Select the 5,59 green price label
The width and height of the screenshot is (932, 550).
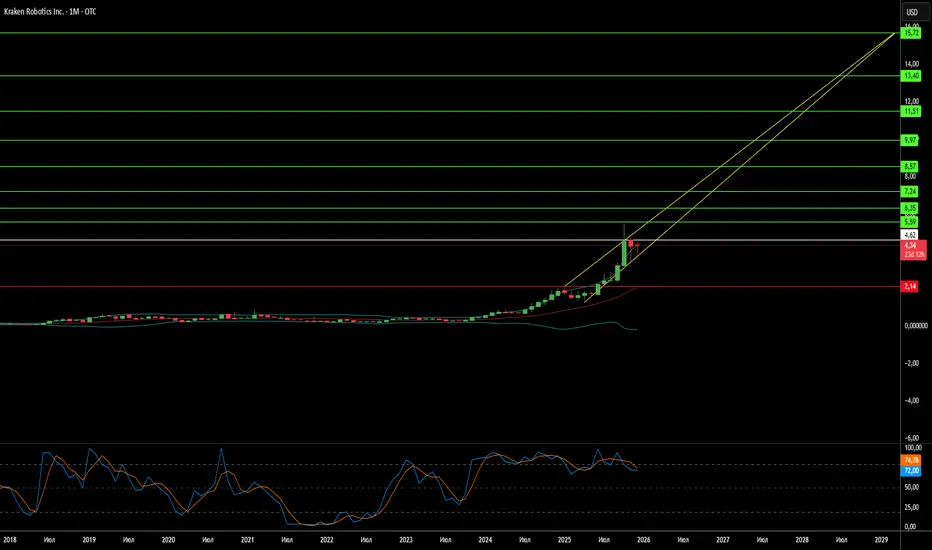pos(910,222)
